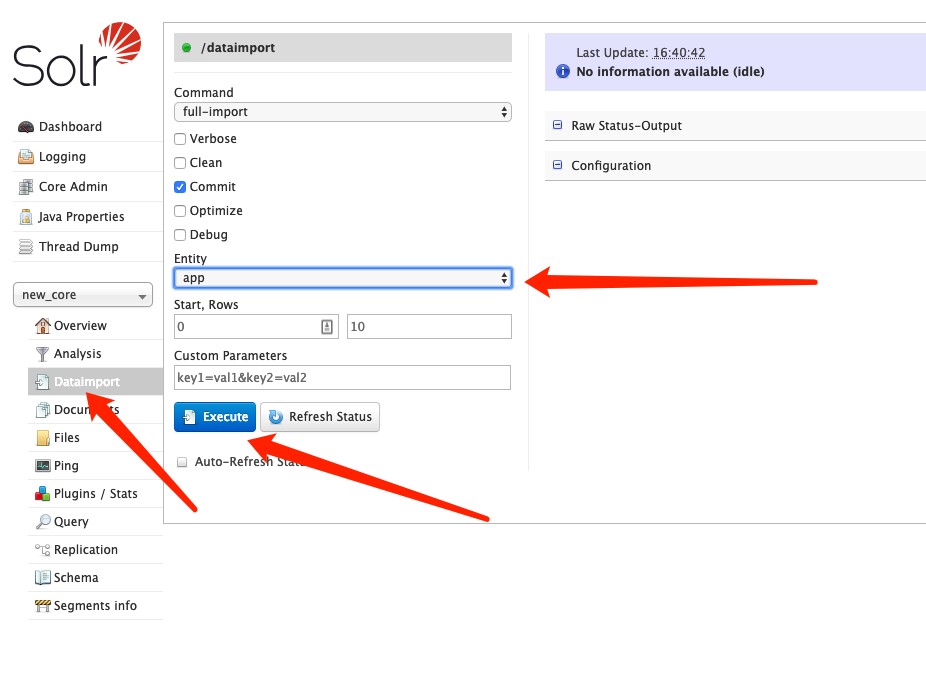This screenshot has height=683, width=926.
Task: Toggle the Auto-Refresh Status checkbox
Action: pos(182,462)
